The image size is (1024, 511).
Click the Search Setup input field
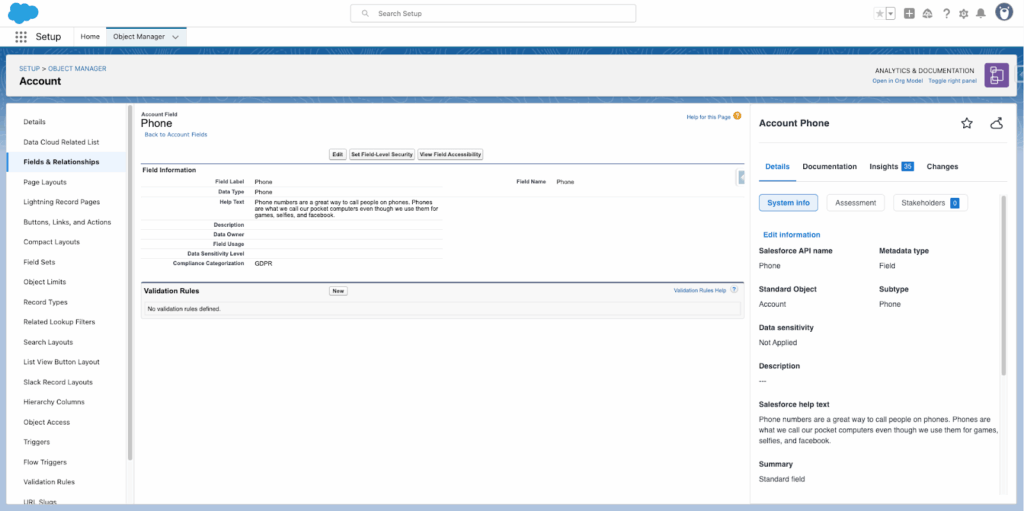pos(493,13)
